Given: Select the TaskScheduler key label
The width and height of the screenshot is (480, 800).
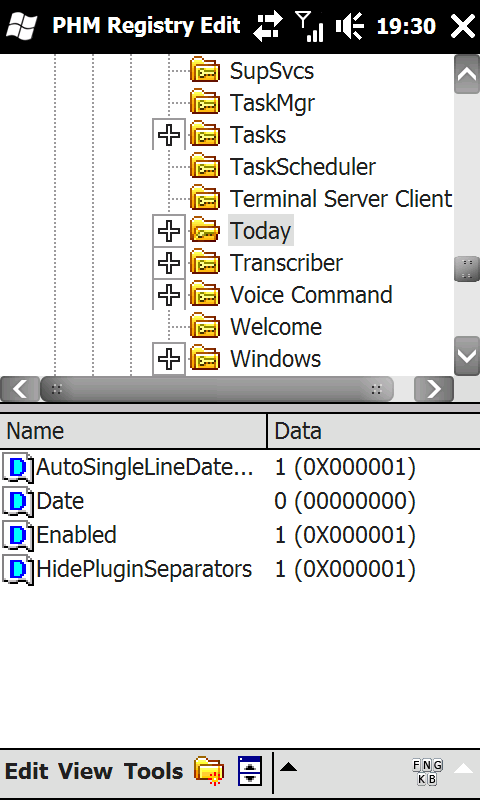Looking at the screenshot, I should click(x=302, y=167).
